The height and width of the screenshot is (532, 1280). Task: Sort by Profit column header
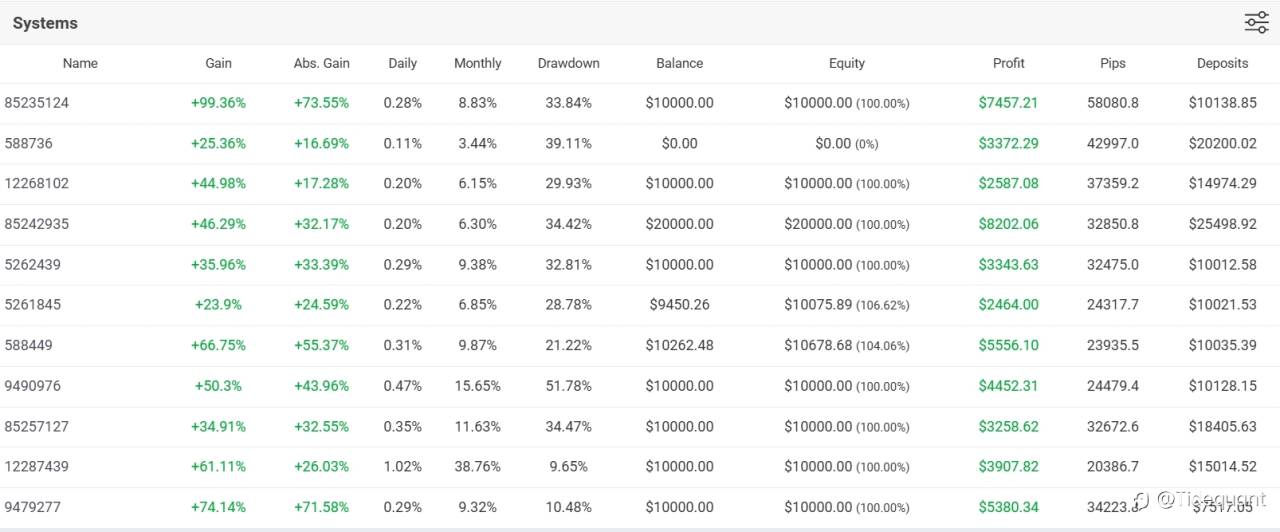click(1008, 63)
